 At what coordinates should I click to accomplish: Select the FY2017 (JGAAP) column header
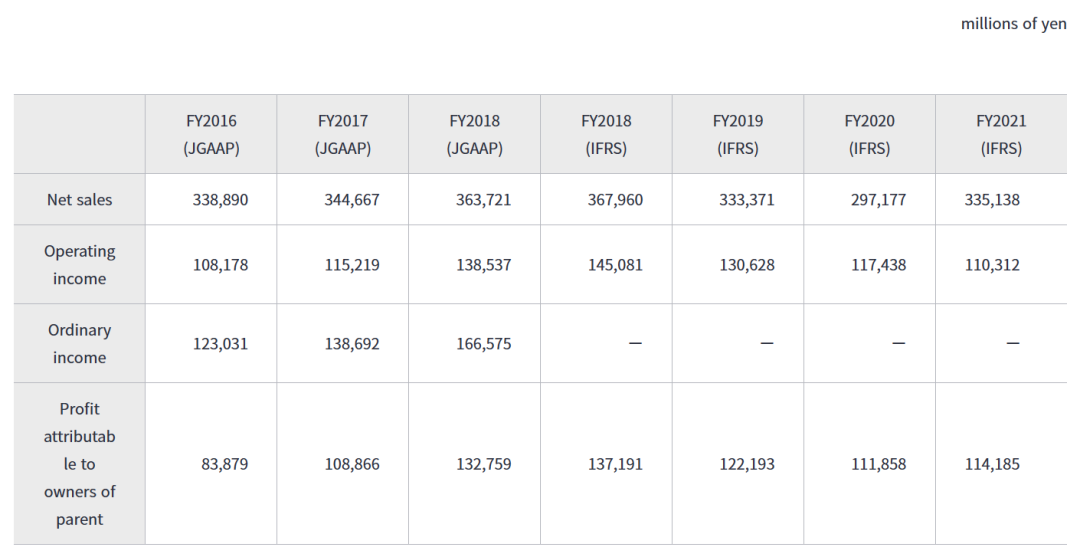(x=343, y=134)
